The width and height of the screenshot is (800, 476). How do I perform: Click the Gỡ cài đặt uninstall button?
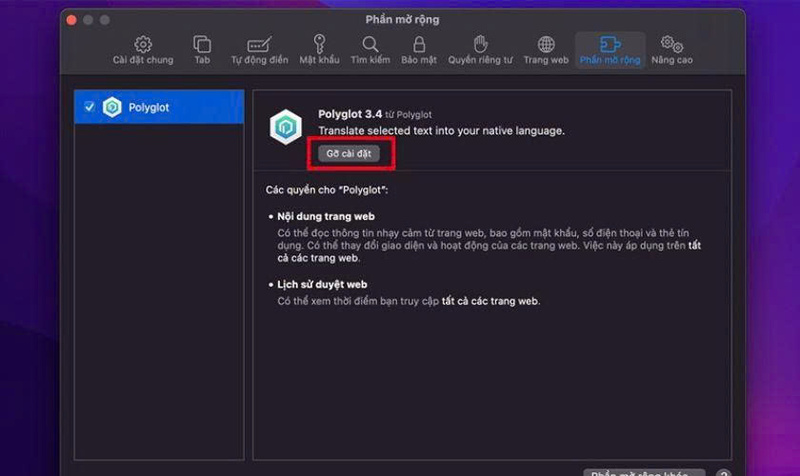click(x=349, y=154)
